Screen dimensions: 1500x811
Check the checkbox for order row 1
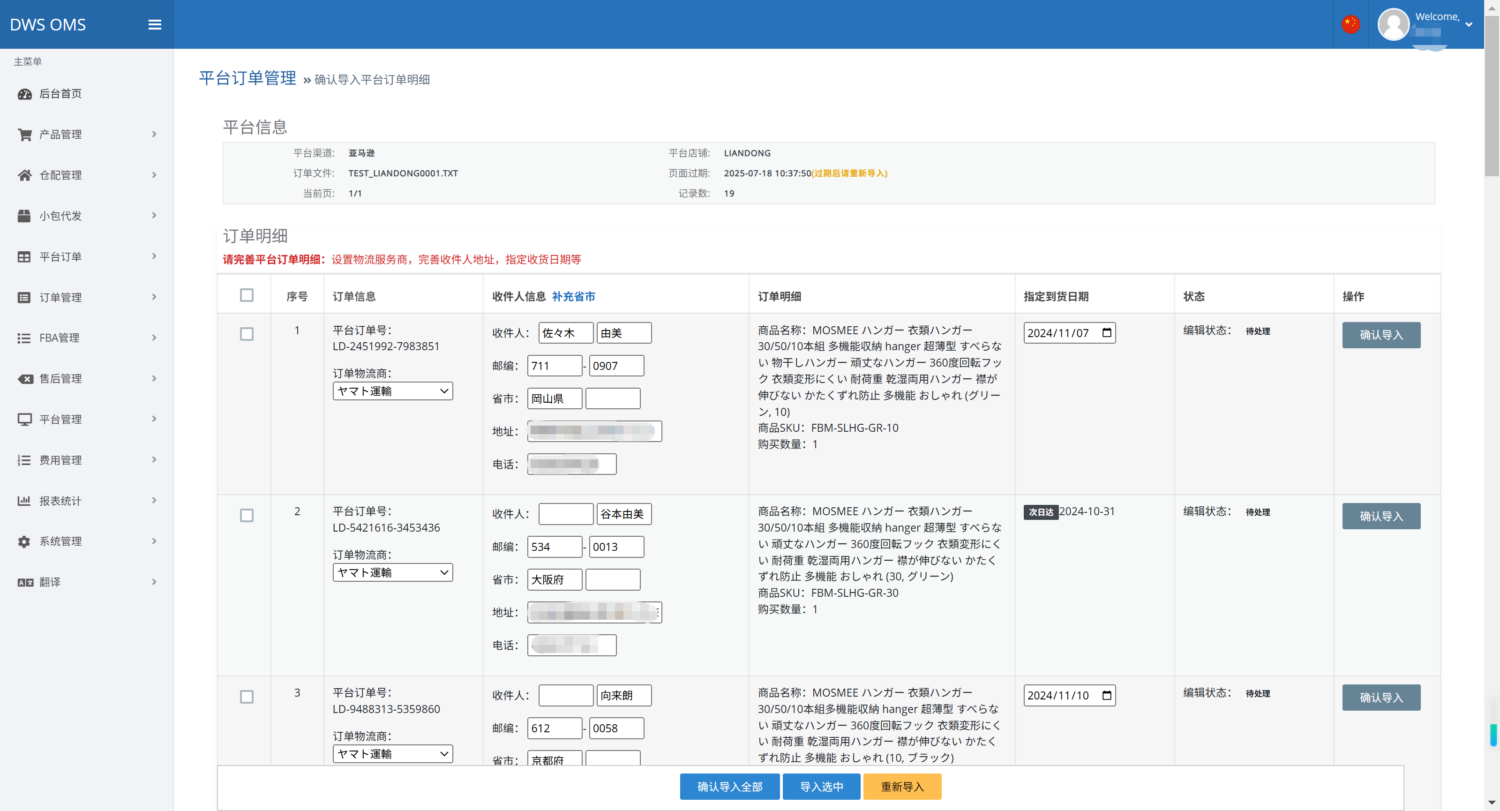[247, 334]
